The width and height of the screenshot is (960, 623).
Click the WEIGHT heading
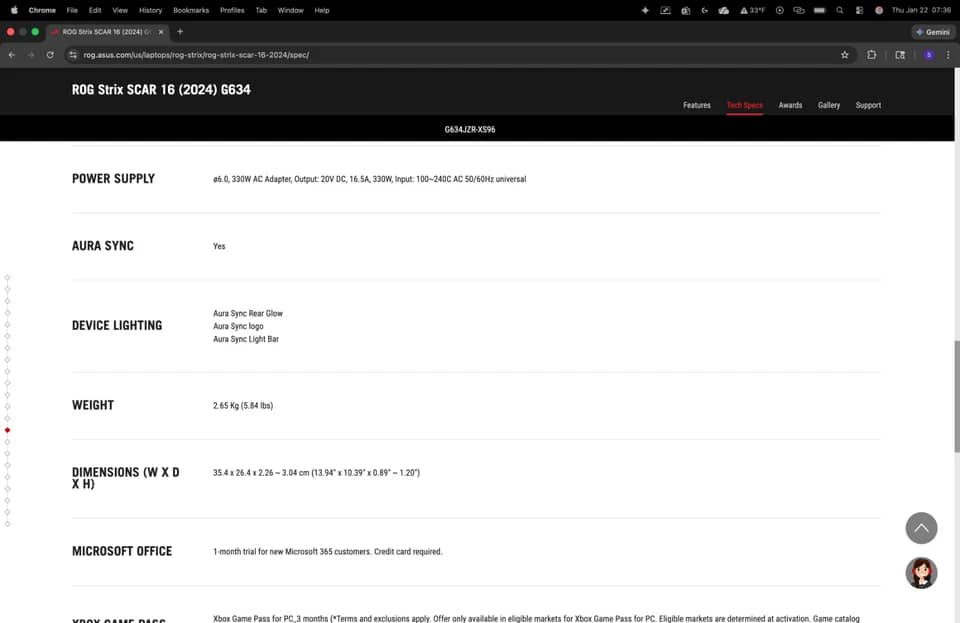click(93, 405)
